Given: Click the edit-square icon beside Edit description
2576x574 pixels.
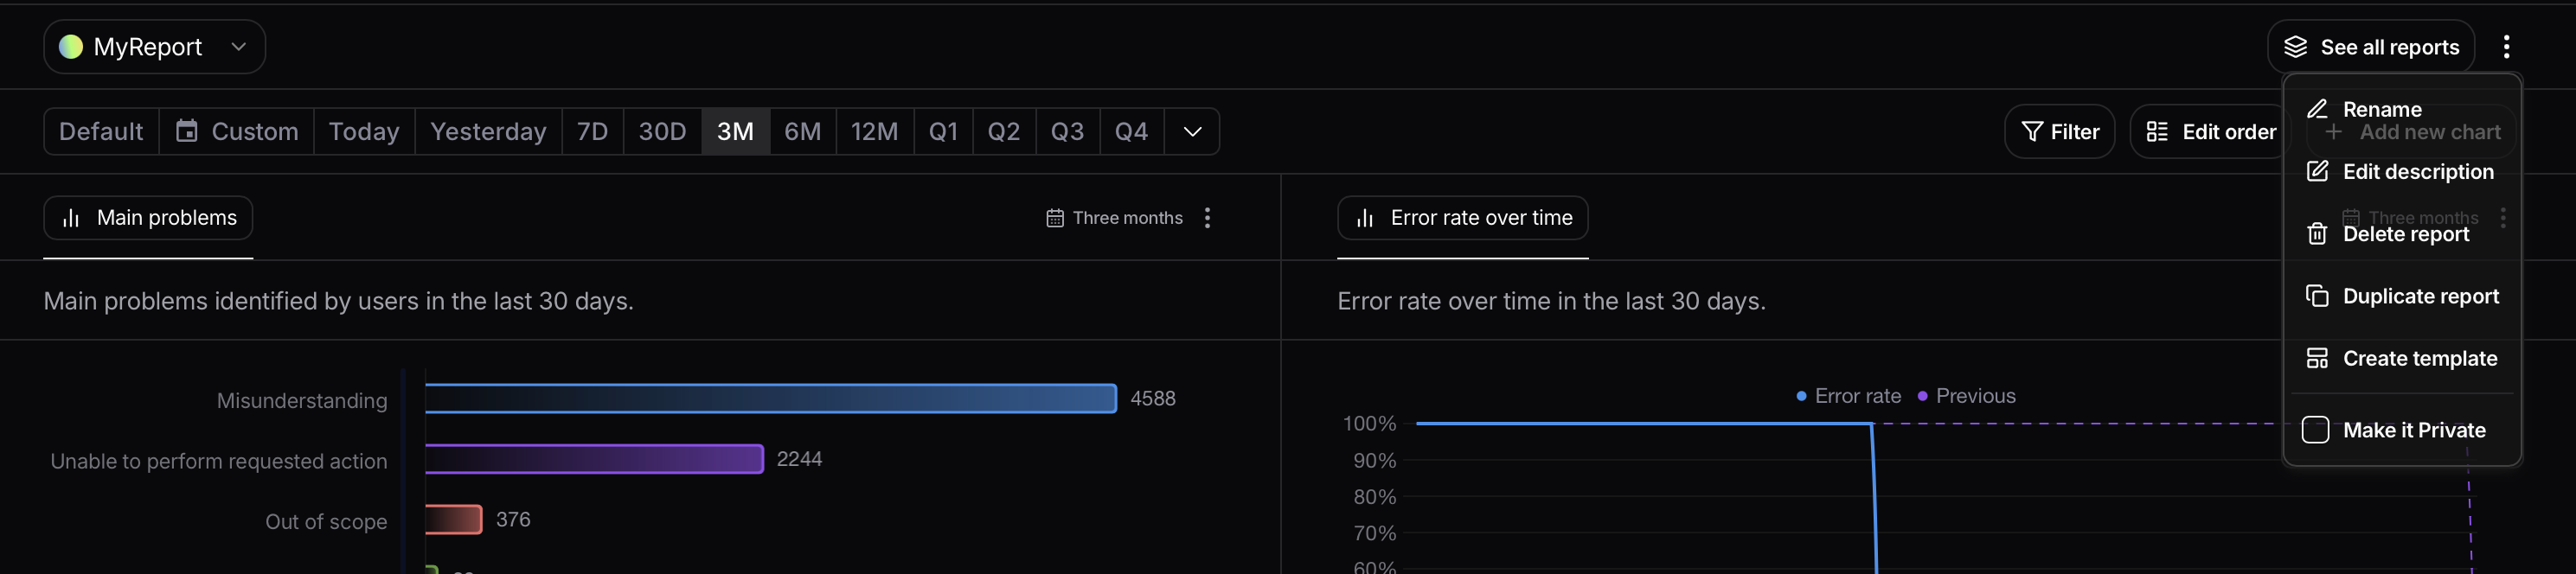Looking at the screenshot, I should (x=2317, y=171).
